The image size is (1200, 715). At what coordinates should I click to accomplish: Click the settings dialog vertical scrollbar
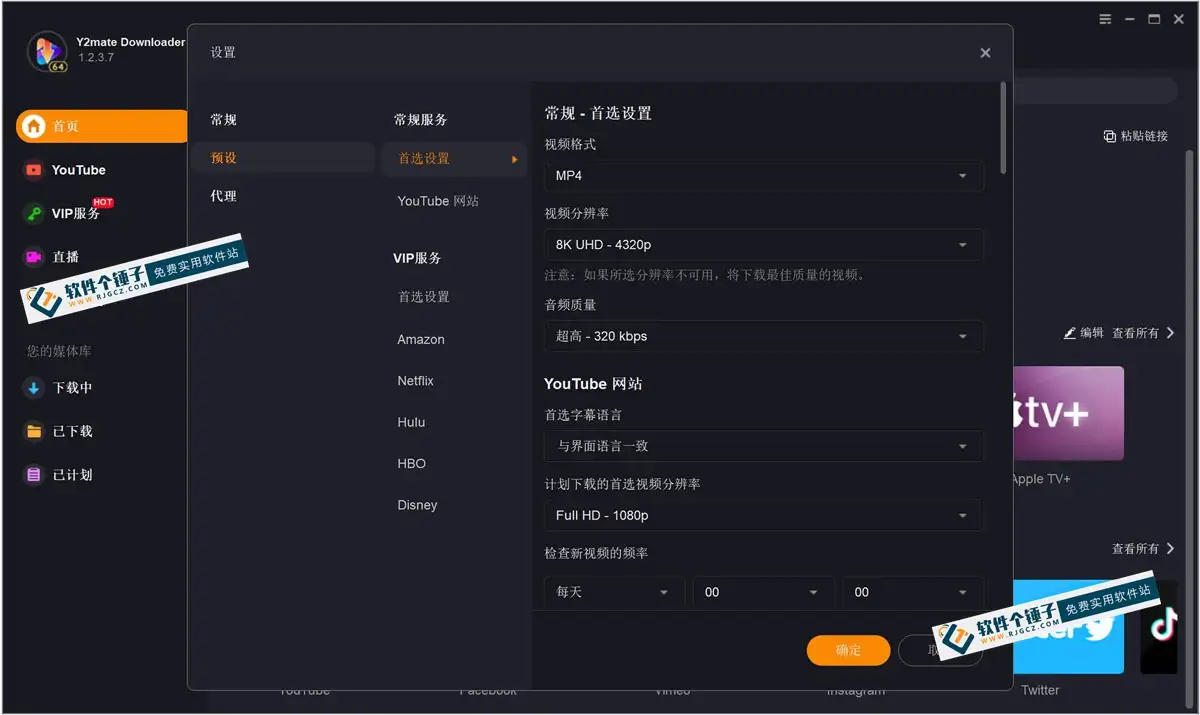(x=1003, y=130)
